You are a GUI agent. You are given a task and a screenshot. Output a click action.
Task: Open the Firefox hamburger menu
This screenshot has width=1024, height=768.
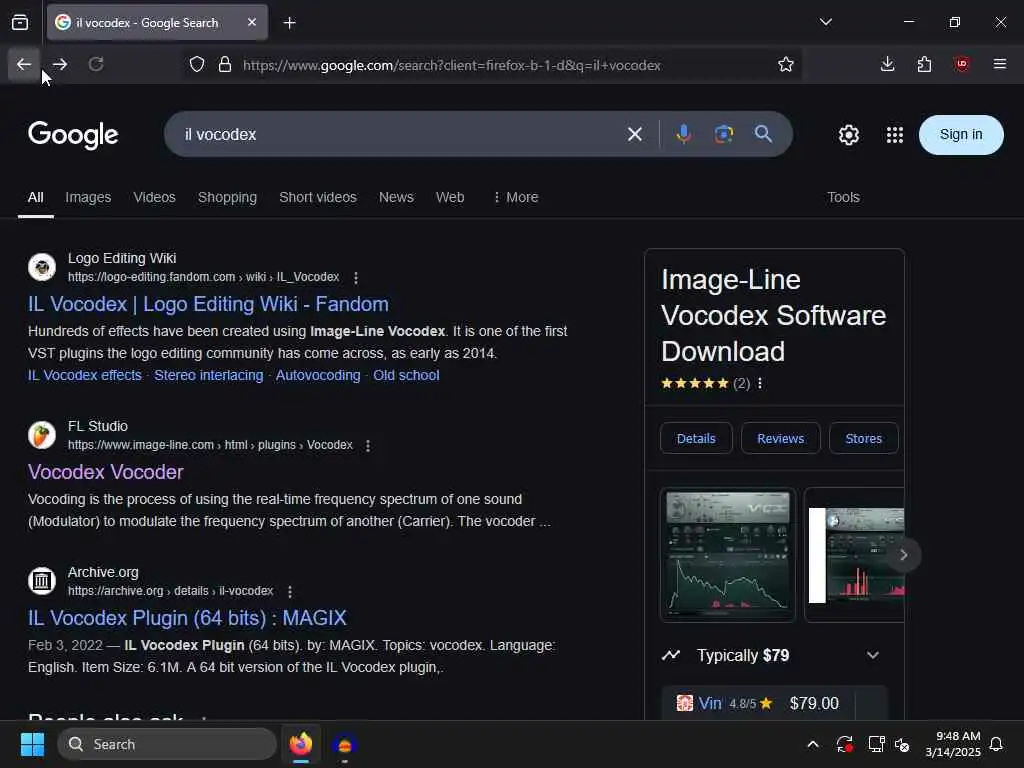(1000, 64)
